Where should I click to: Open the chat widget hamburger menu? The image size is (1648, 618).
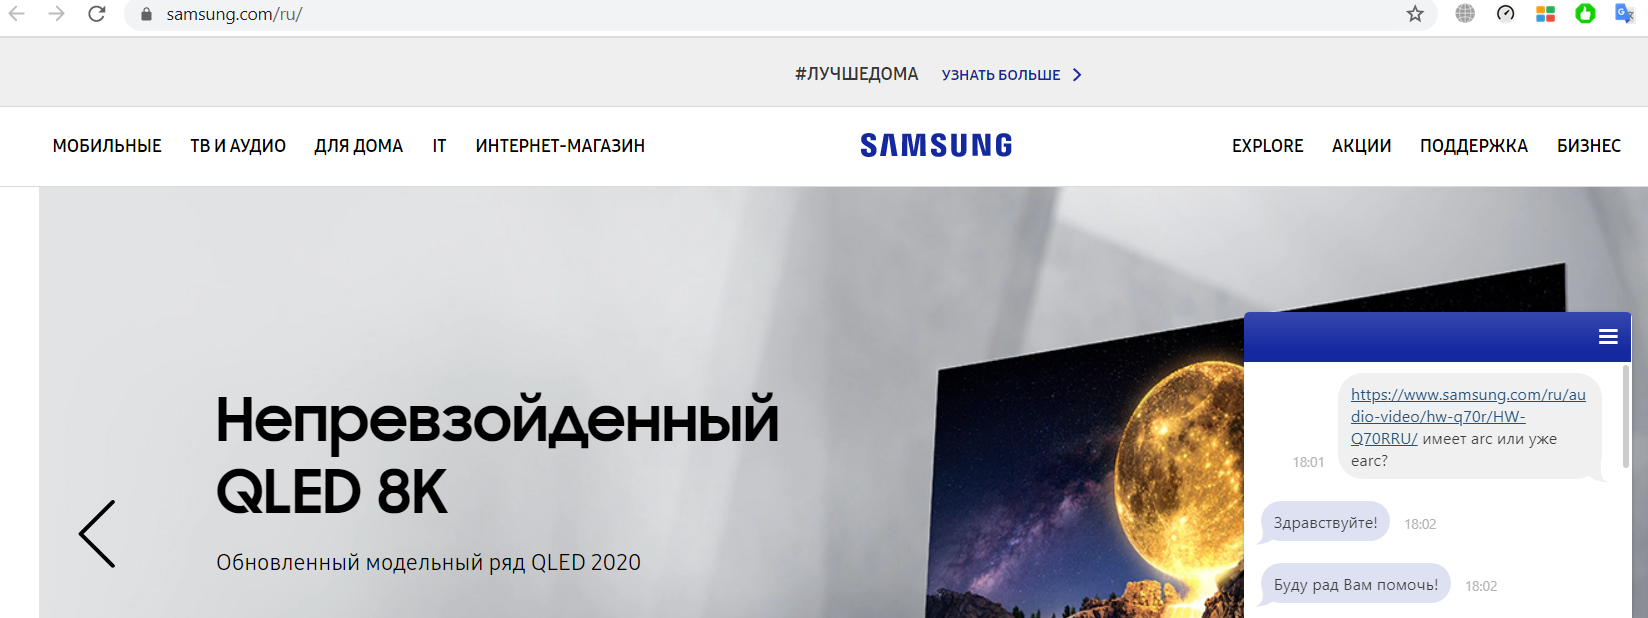click(1608, 337)
